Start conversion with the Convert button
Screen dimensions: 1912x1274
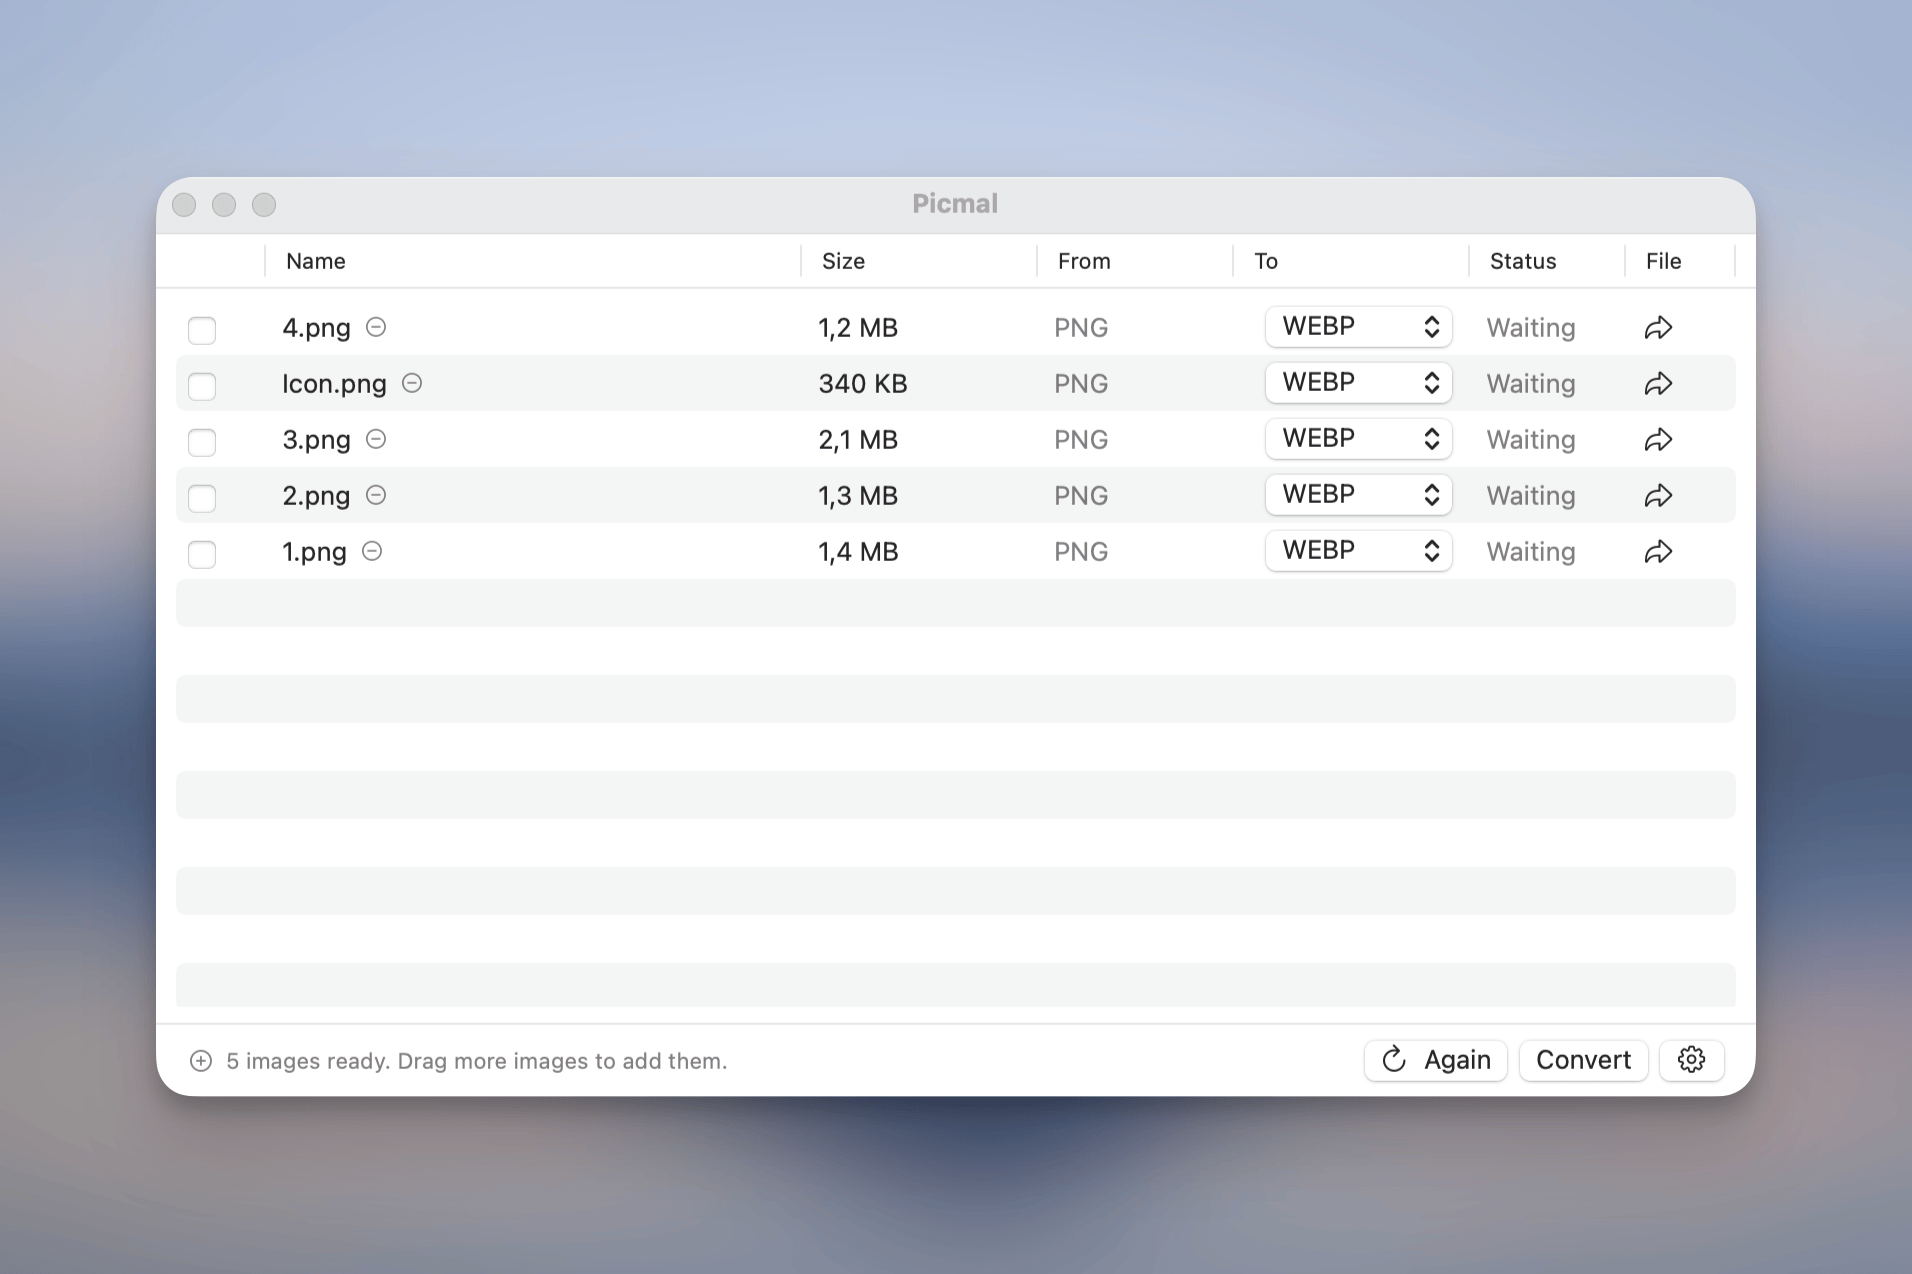pyautogui.click(x=1583, y=1060)
